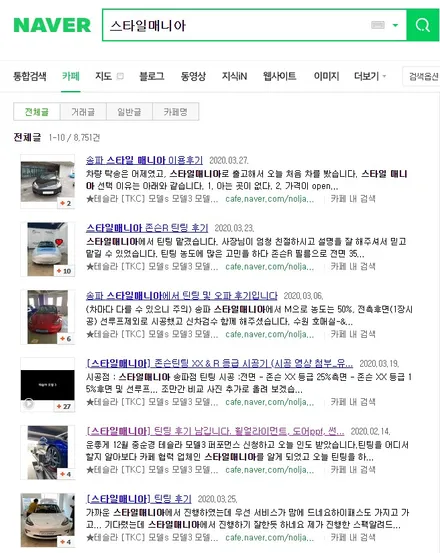Select the 일반글 filter

pos(129,112)
